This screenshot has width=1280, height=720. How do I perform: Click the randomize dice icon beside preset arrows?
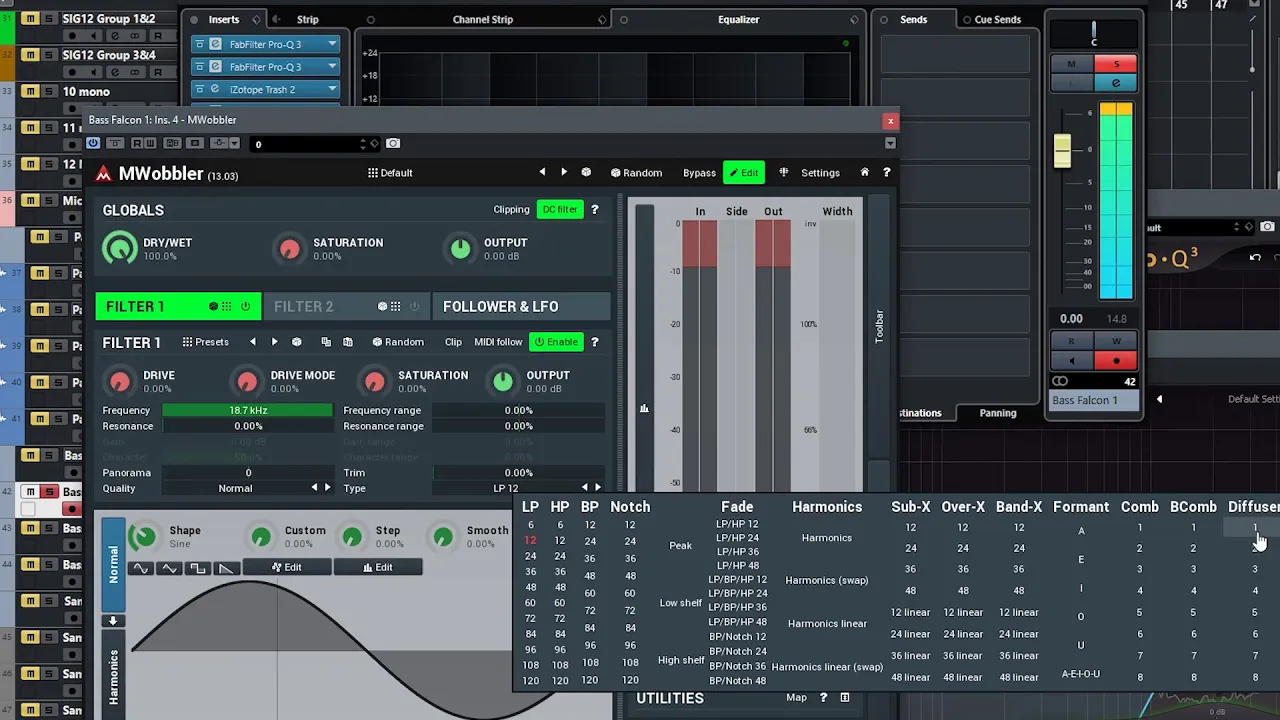[586, 173]
